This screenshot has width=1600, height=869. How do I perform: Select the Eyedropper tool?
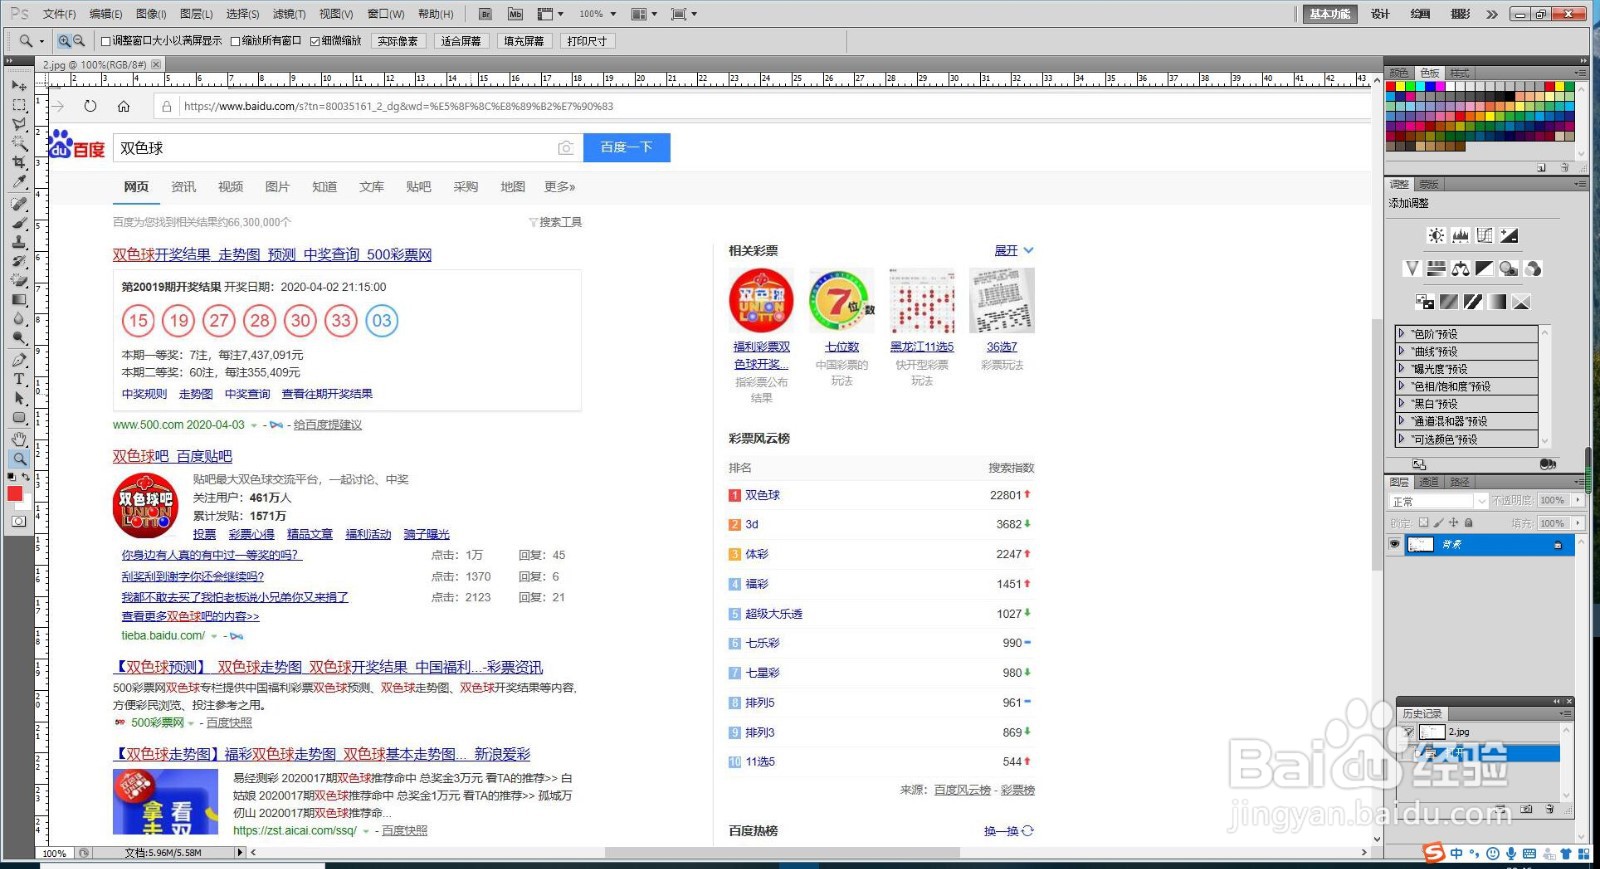[18, 181]
